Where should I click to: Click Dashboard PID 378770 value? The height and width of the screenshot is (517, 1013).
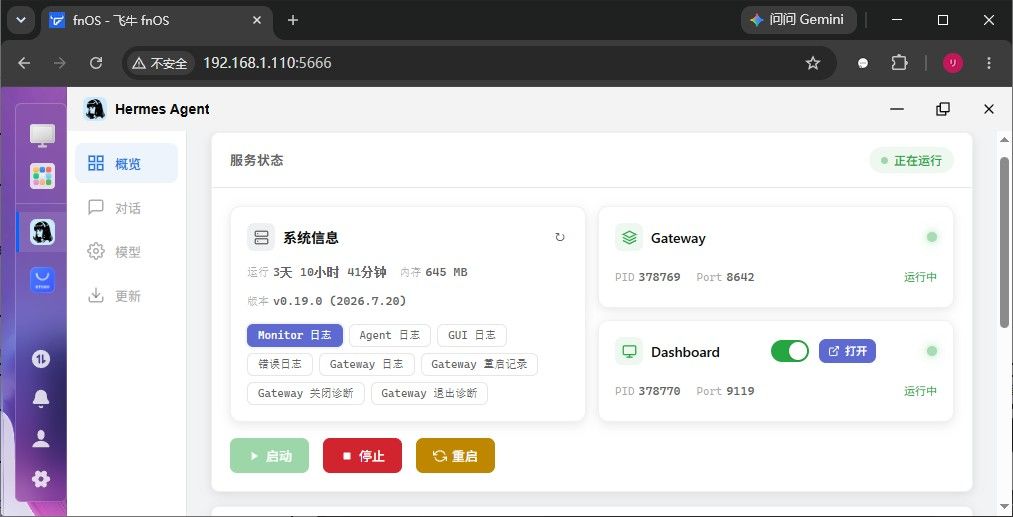point(659,391)
